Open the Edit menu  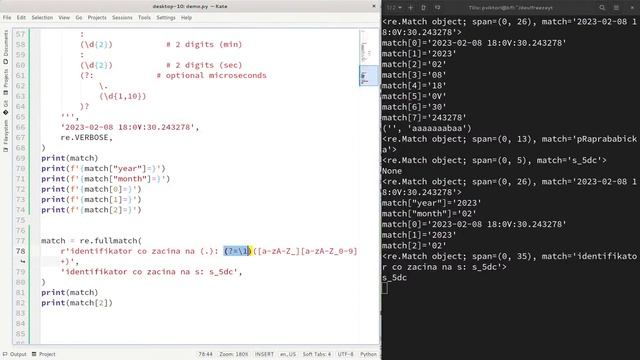21,18
